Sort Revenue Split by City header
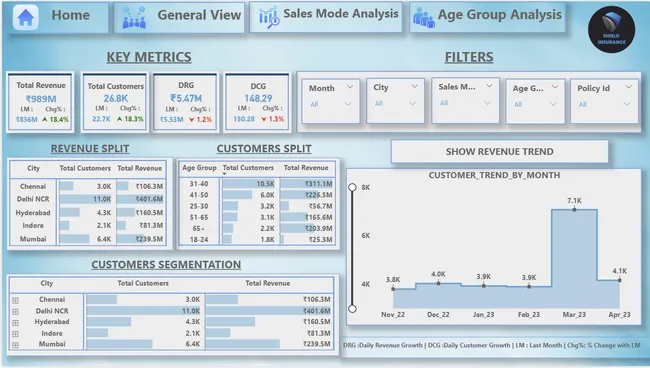 click(33, 168)
